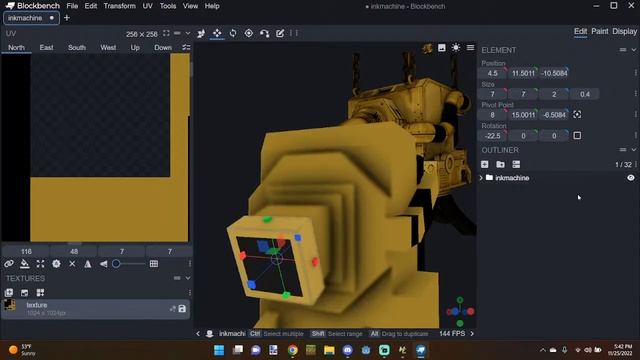The width and height of the screenshot is (640, 360).
Task: Click the texture layout grid-plus icon
Action: [x=40, y=293]
